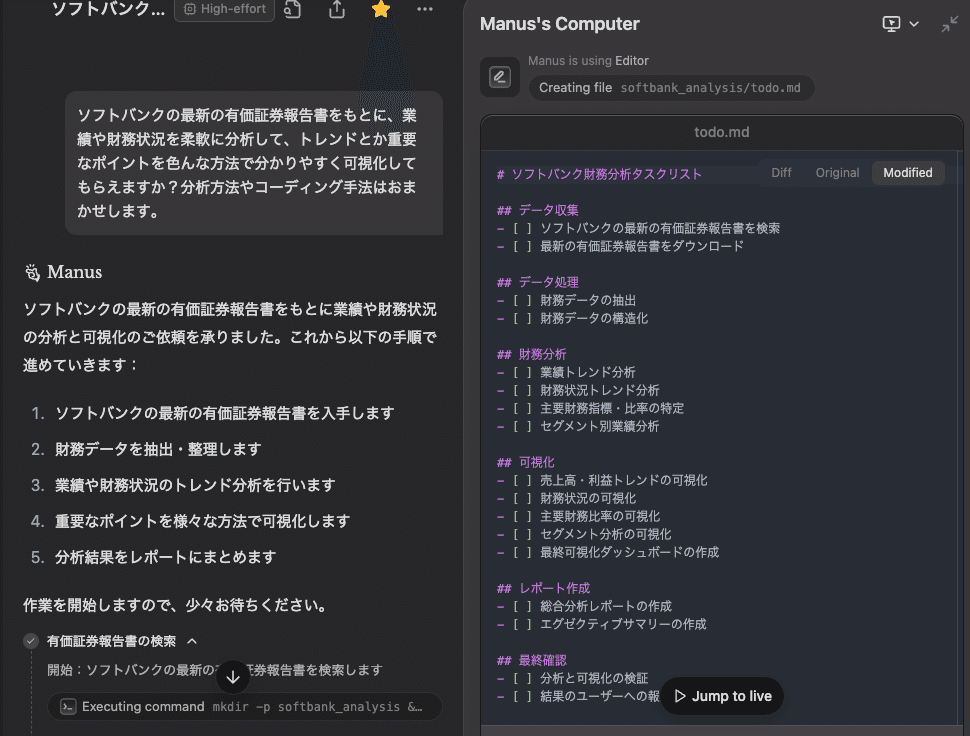Collapse the 有価証券報告書の検索 step chevron
The height and width of the screenshot is (736, 970).
(192, 641)
